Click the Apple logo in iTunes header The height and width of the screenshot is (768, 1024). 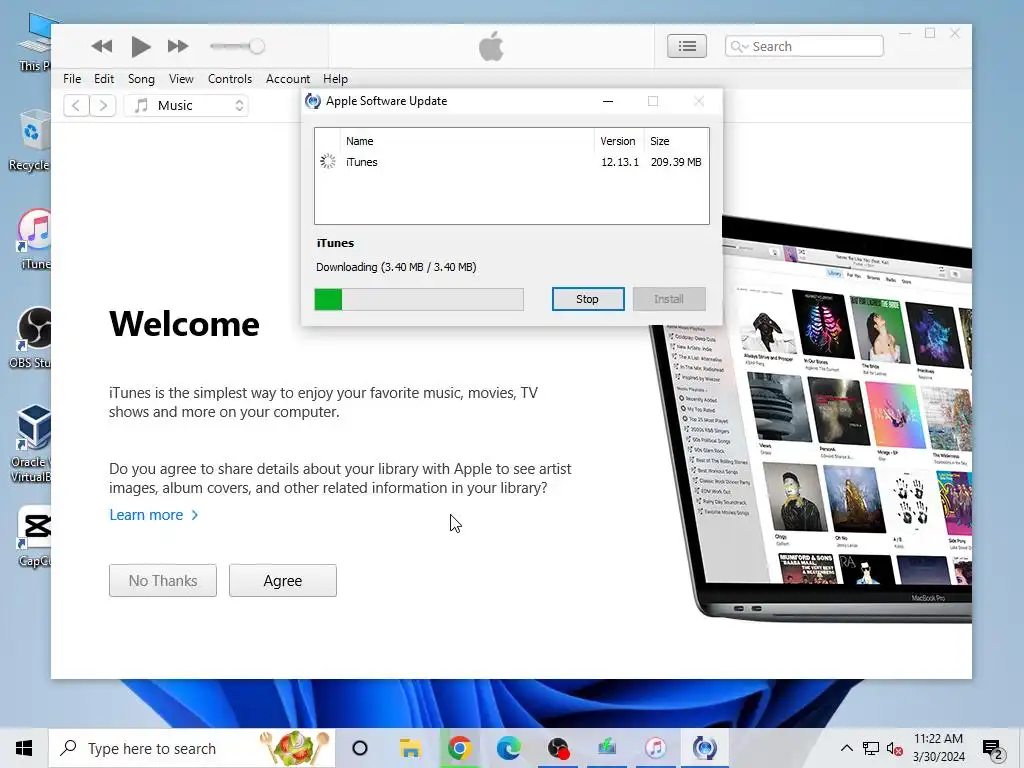491,46
